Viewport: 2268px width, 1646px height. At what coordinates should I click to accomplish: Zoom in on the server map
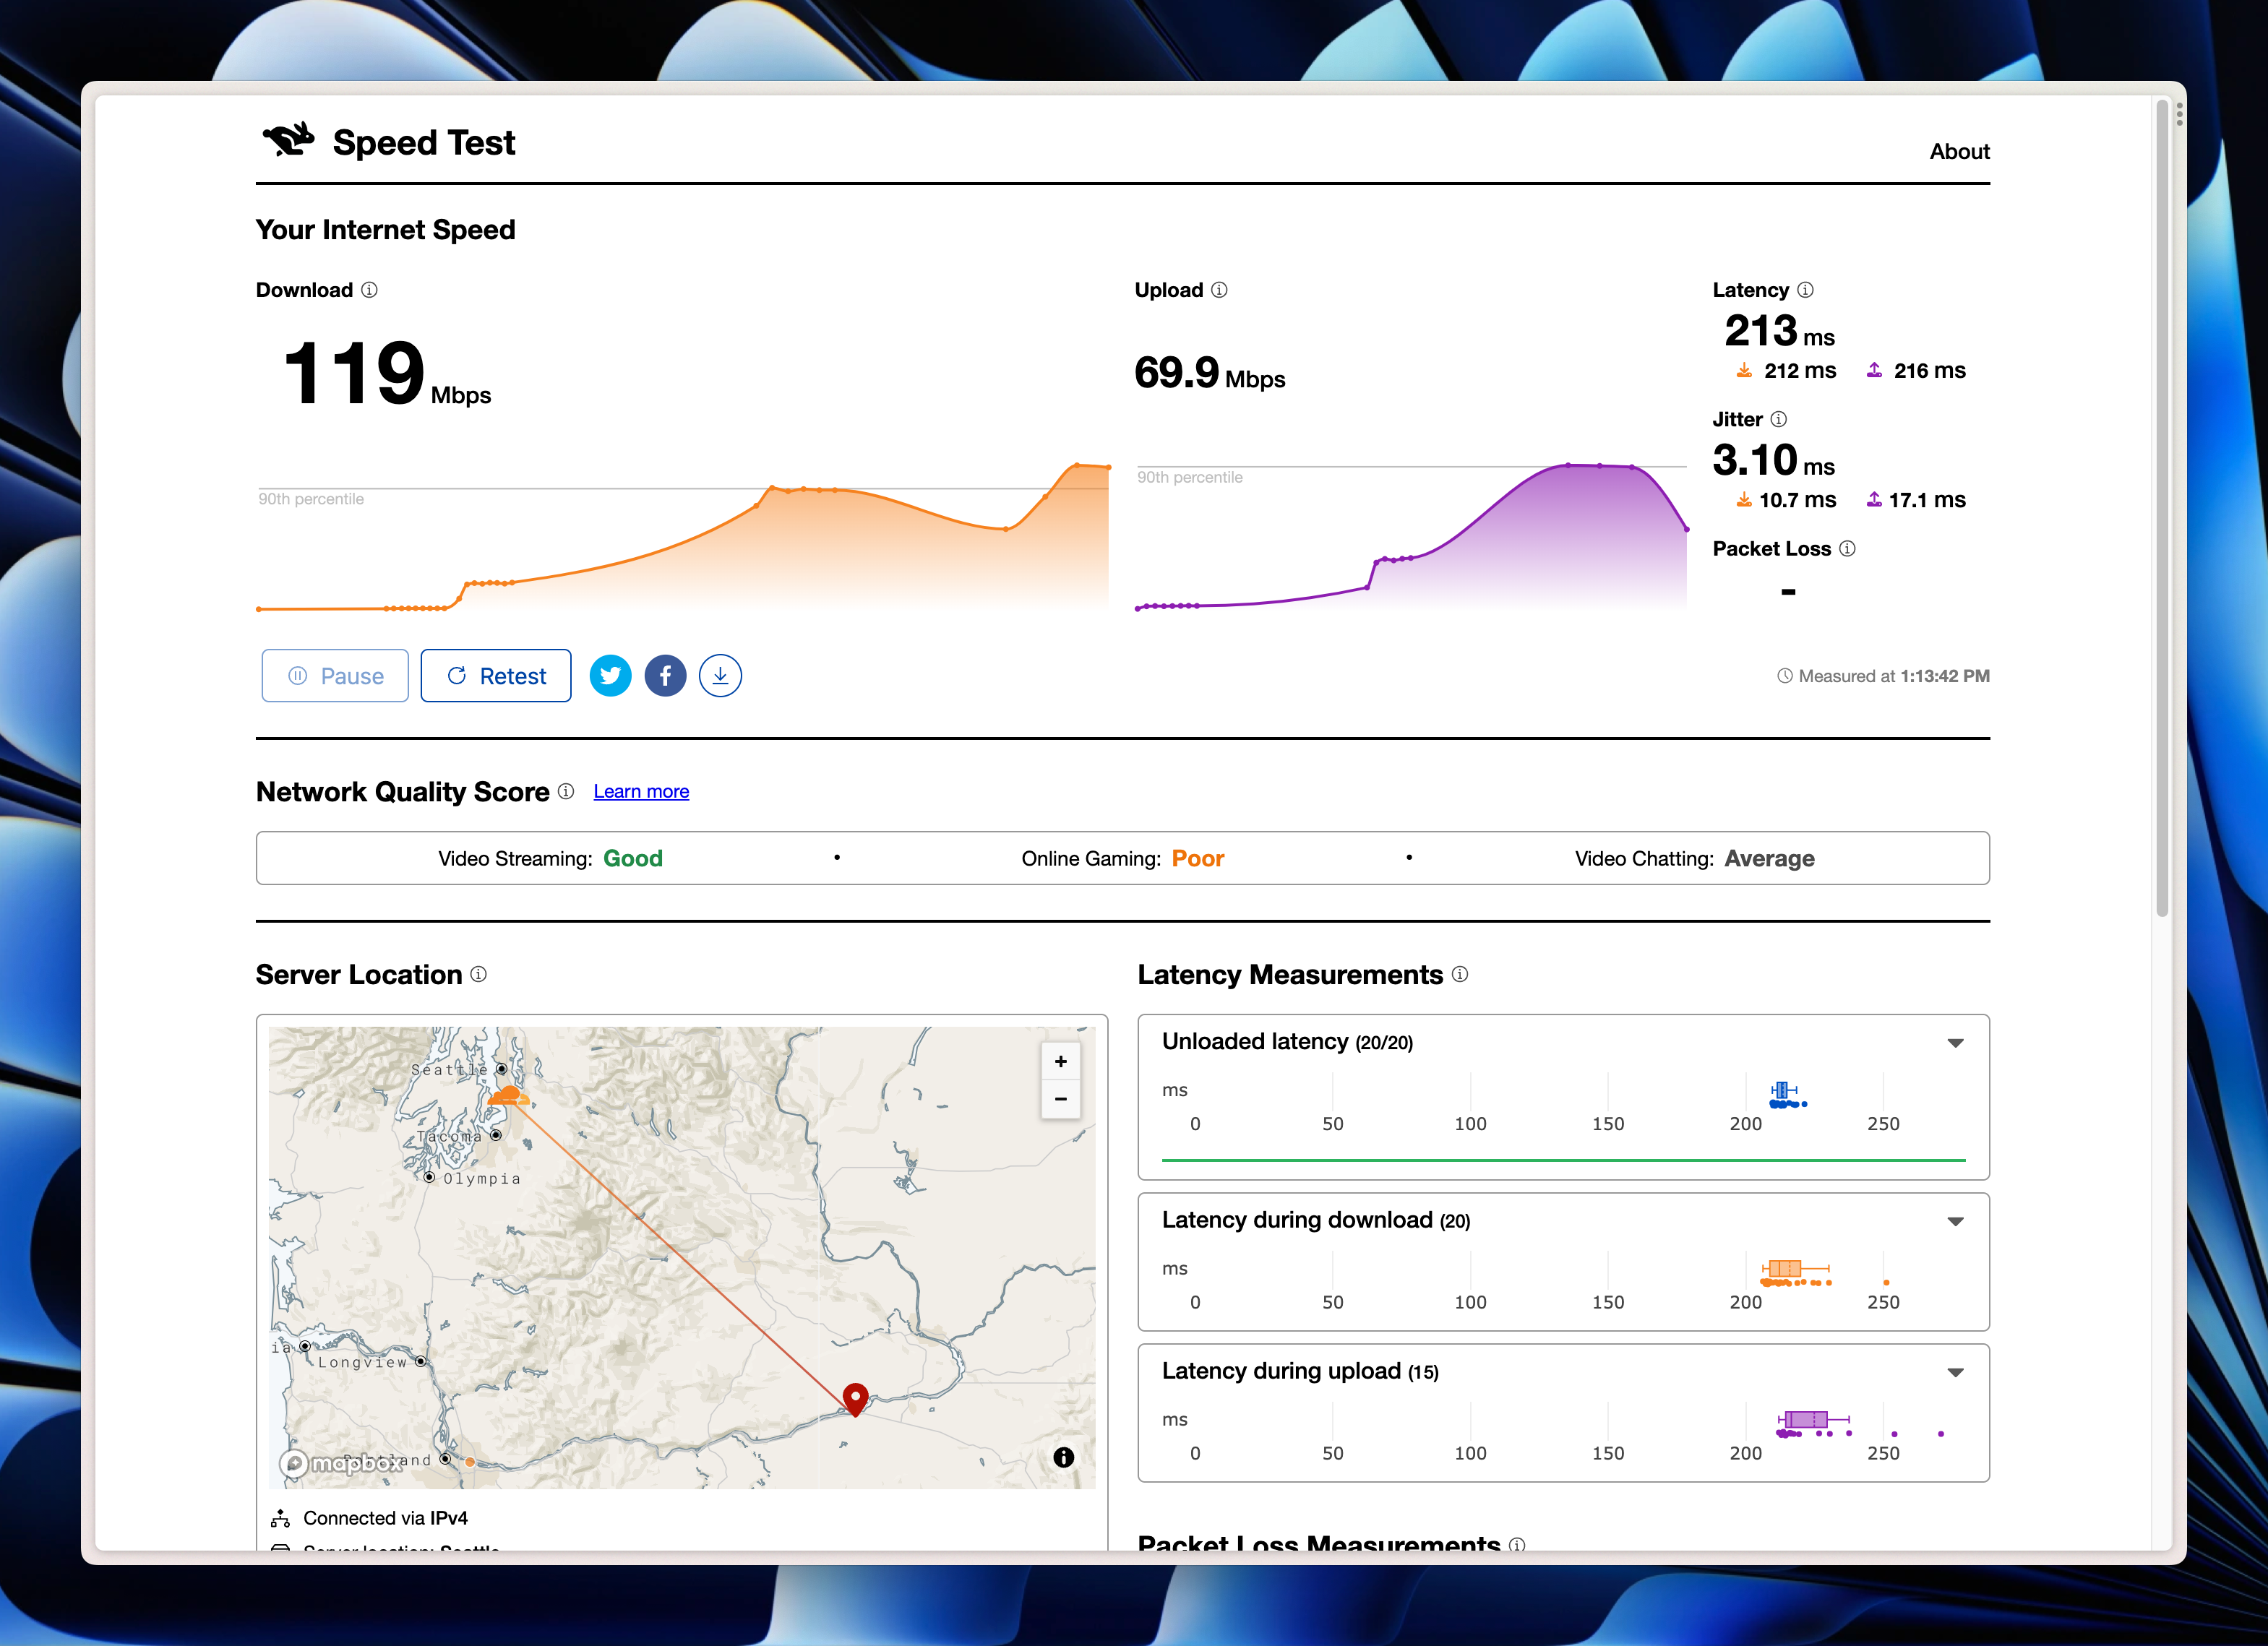(1060, 1061)
